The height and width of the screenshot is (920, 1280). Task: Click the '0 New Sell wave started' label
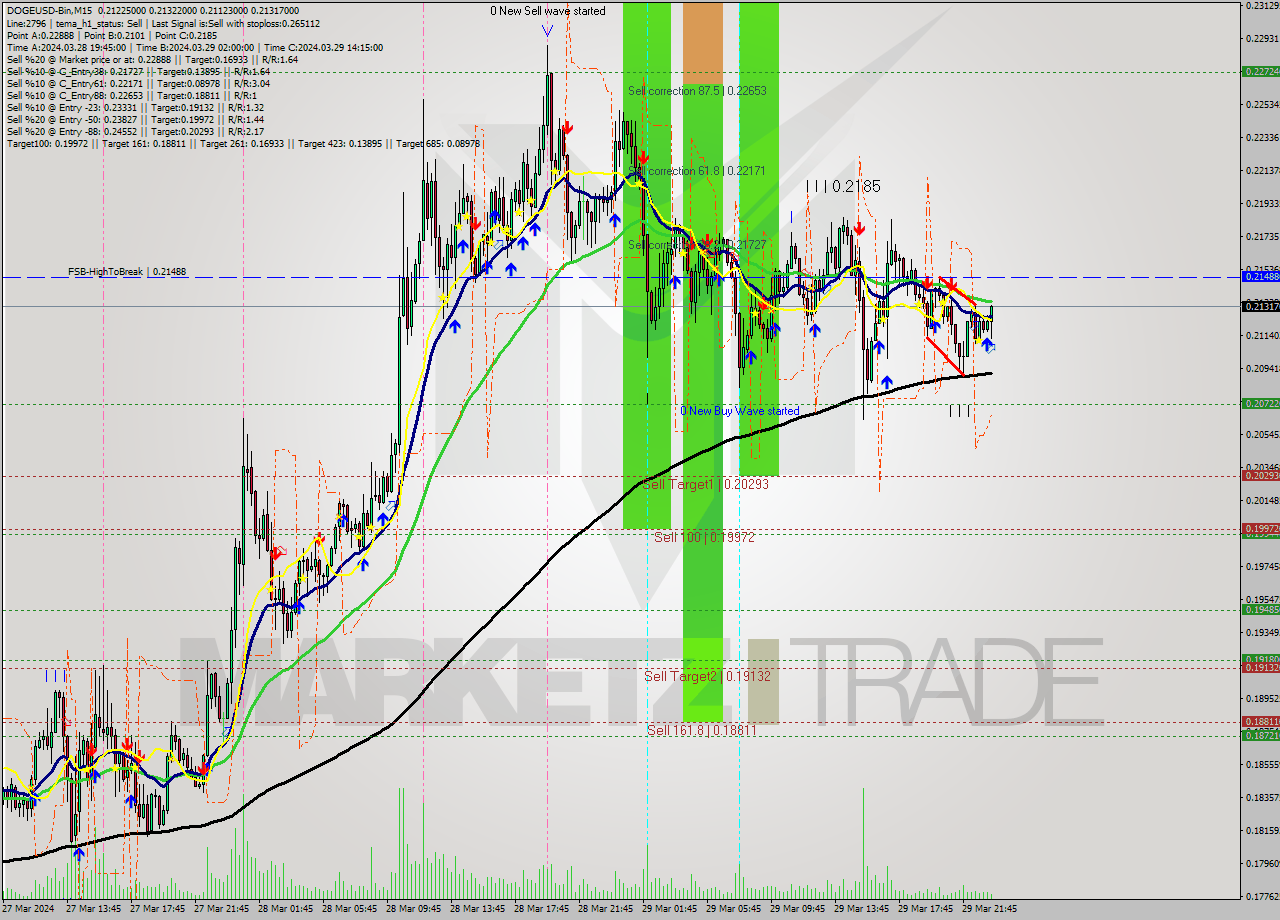(547, 11)
